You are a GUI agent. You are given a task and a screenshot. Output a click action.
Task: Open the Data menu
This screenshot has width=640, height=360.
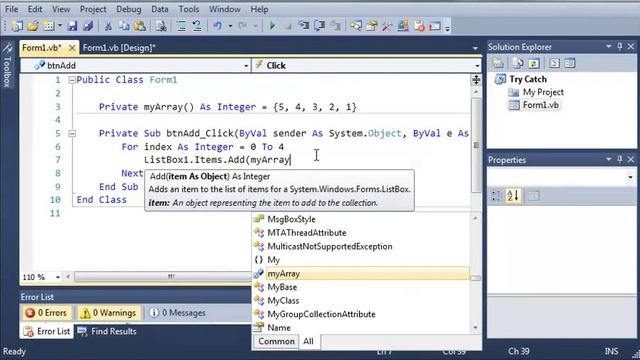160,9
